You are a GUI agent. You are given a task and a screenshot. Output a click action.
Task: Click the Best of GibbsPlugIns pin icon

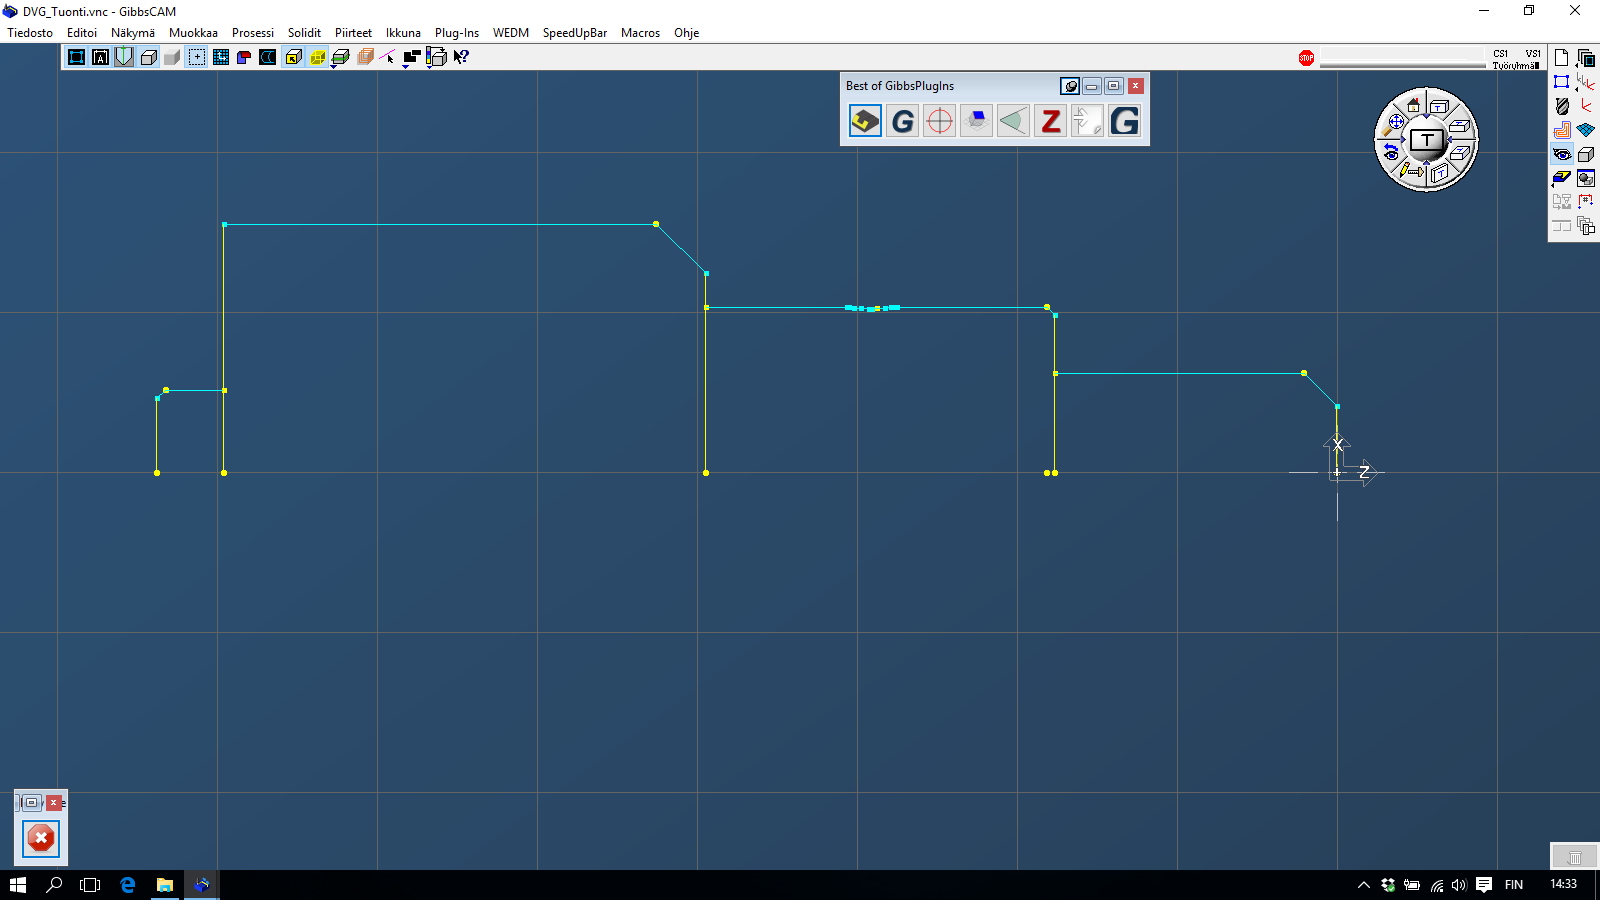coord(1070,86)
